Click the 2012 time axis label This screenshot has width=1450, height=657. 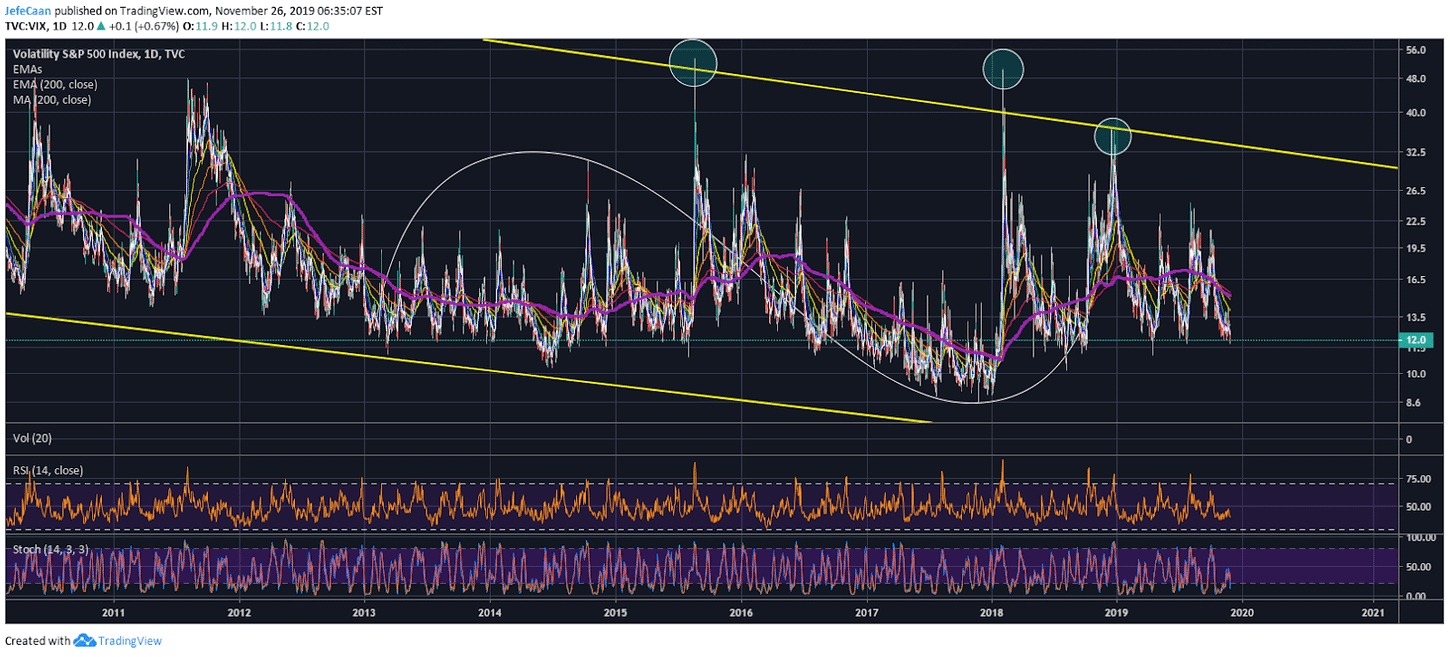[x=238, y=613]
